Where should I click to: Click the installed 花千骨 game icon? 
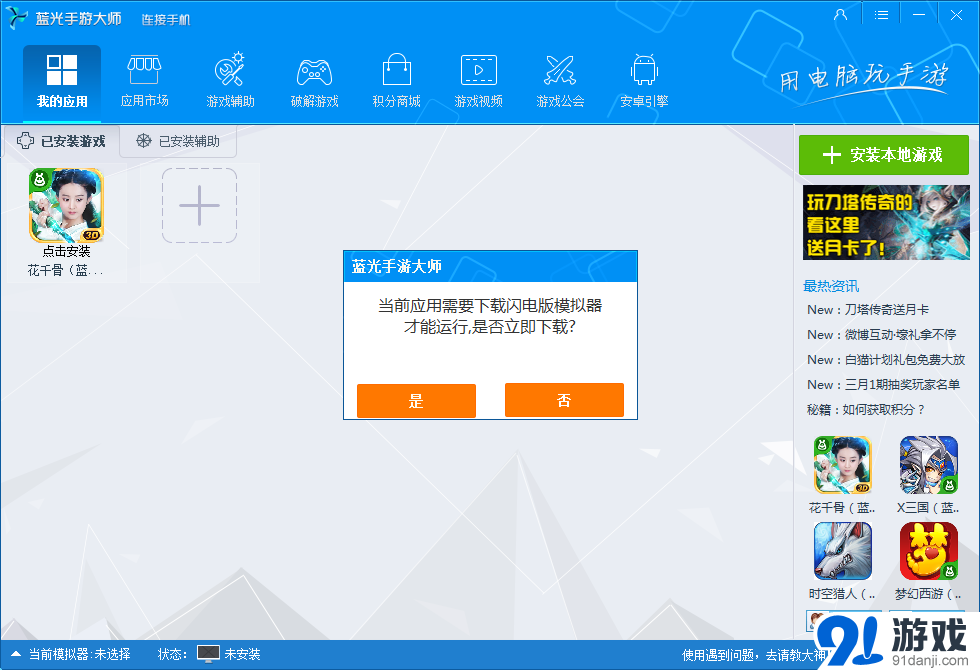66,205
